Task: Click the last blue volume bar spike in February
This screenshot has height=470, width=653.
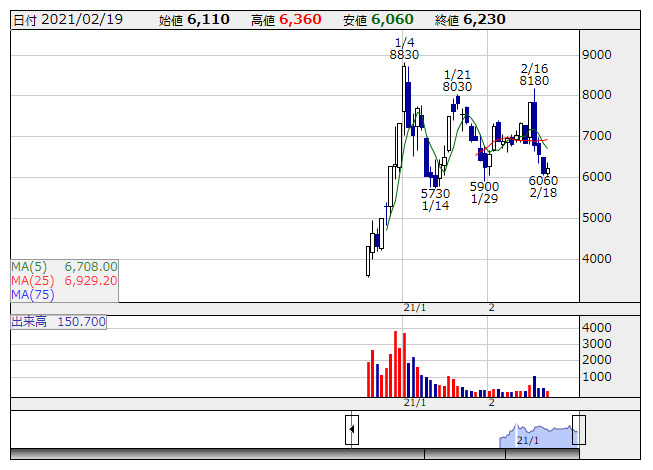Action: (534, 387)
